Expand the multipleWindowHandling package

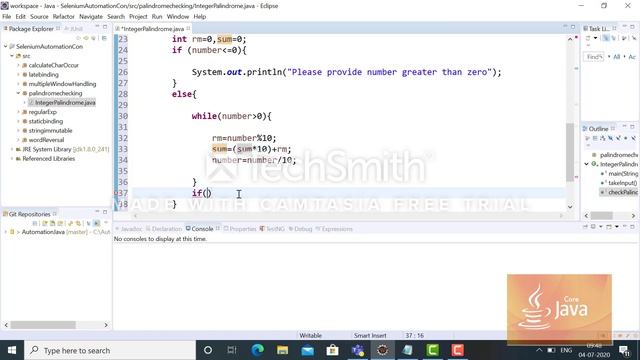pos(18,84)
